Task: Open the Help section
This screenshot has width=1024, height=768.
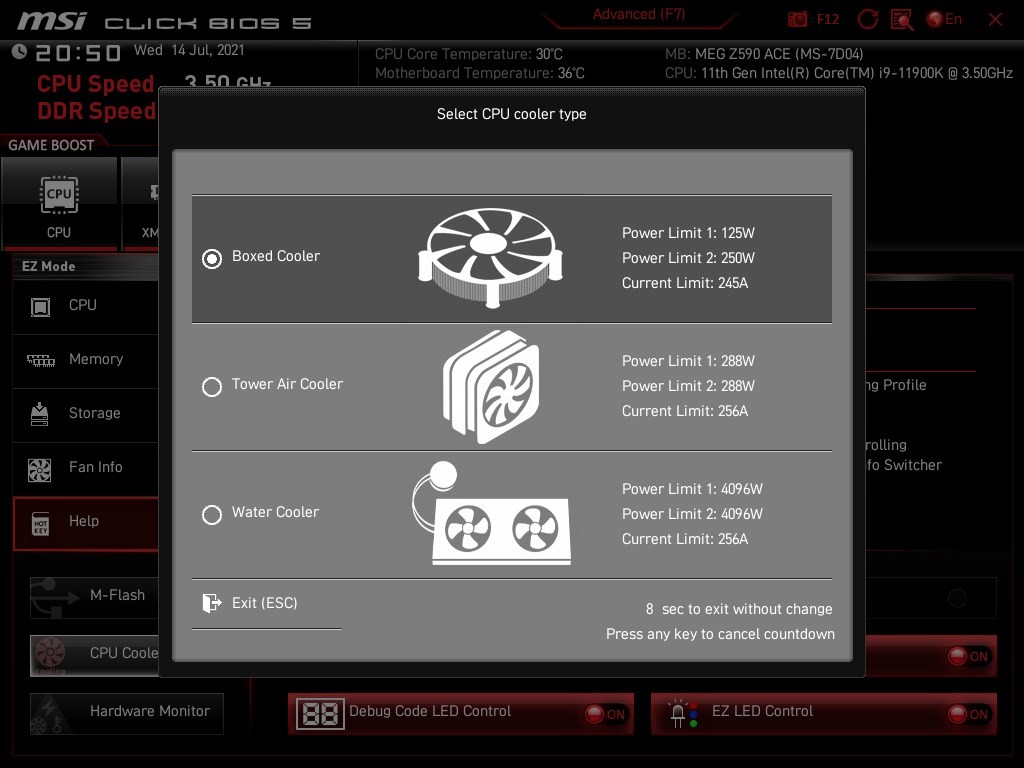Action: click(86, 522)
